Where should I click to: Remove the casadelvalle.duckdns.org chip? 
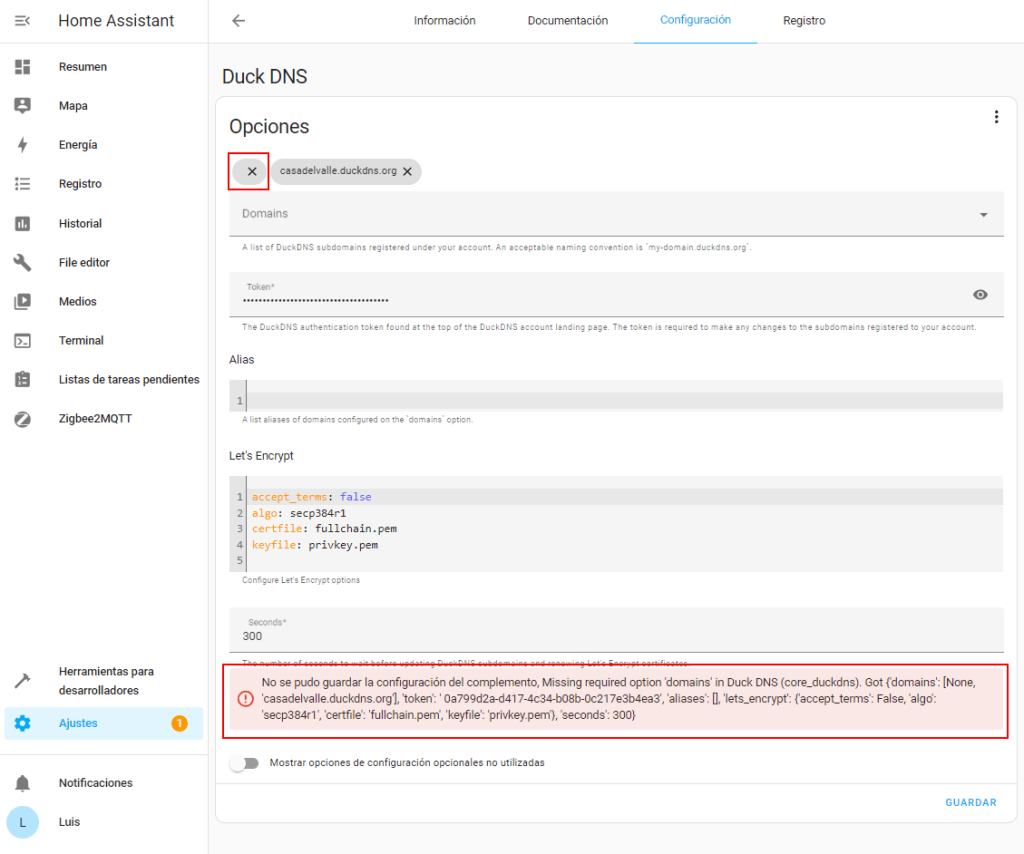tap(407, 172)
